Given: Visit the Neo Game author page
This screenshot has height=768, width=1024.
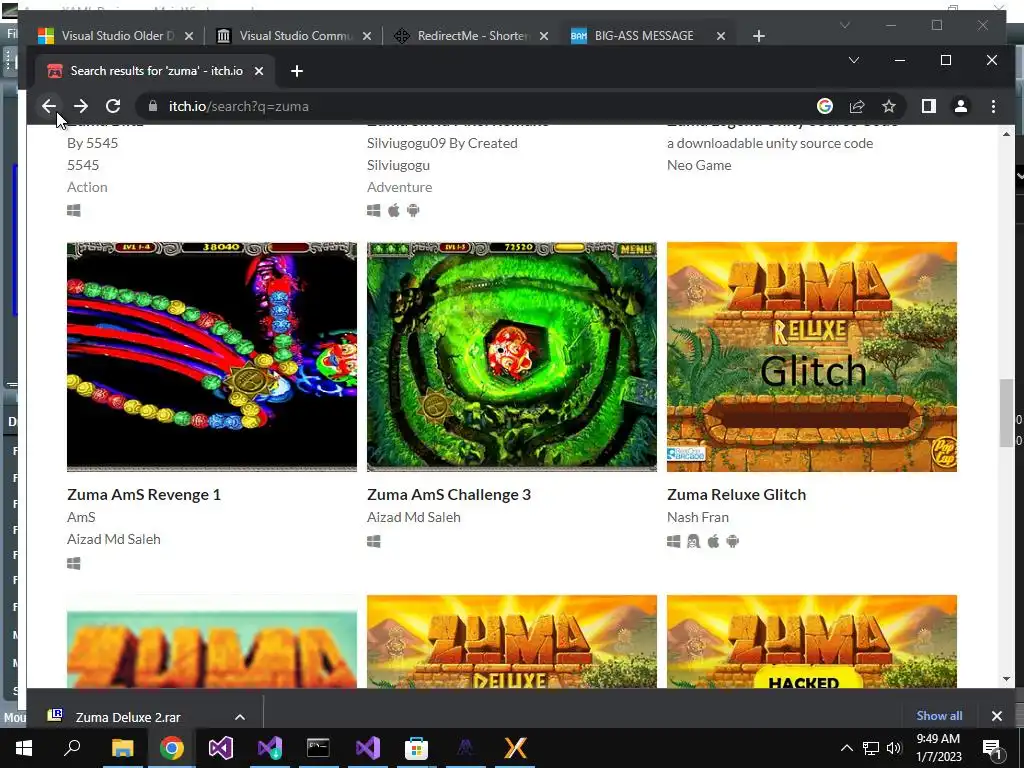Looking at the screenshot, I should tap(699, 165).
